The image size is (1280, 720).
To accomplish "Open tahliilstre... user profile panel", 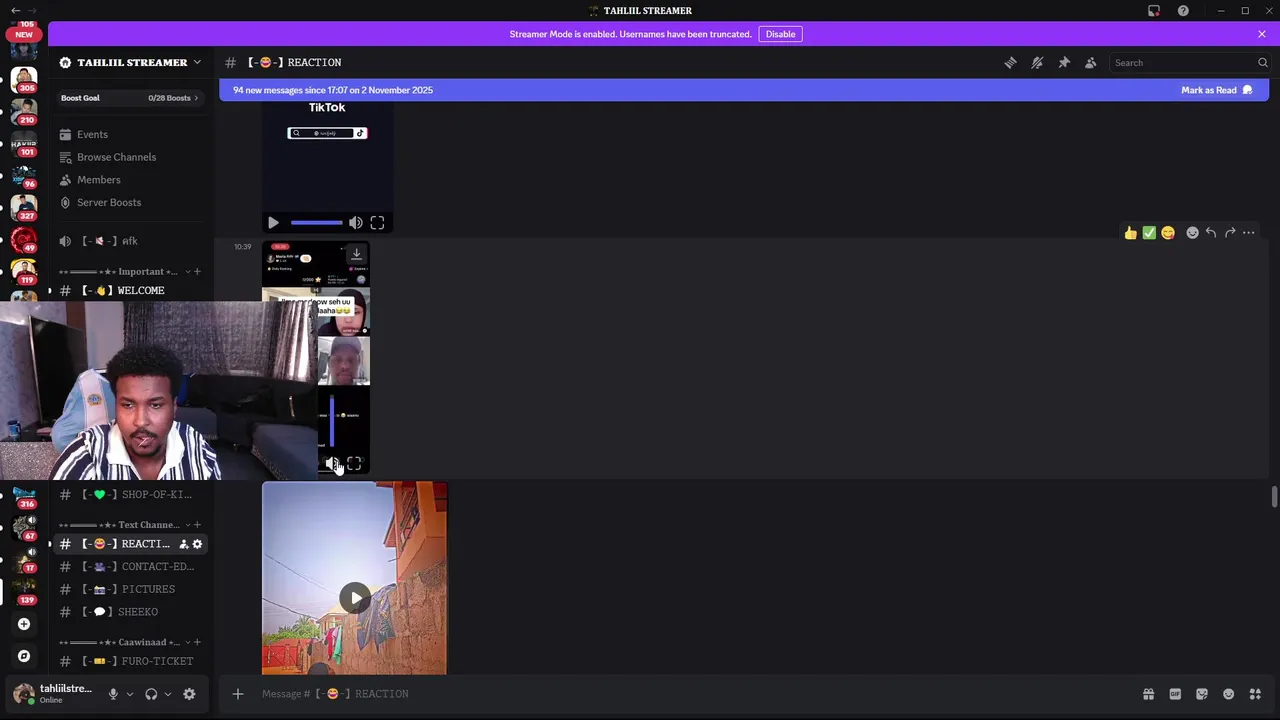I will pyautogui.click(x=54, y=694).
